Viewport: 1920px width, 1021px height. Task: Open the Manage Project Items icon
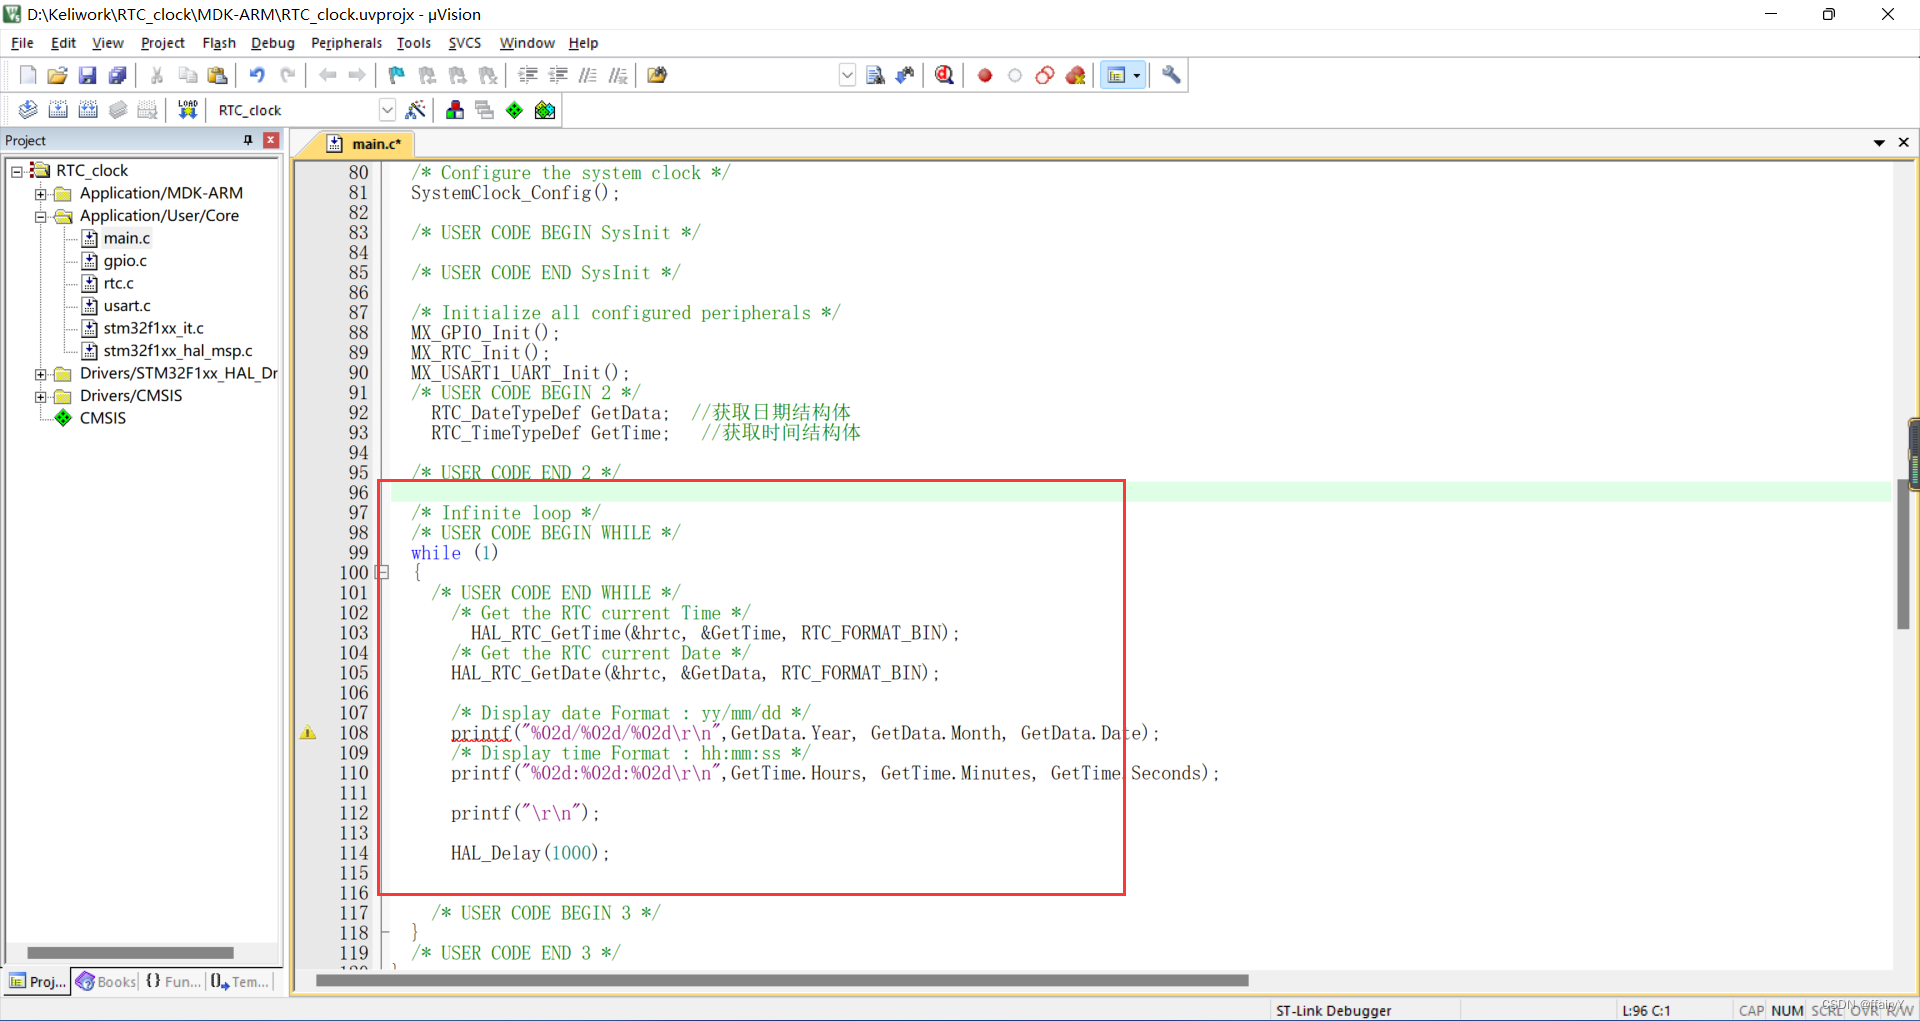[x=455, y=110]
